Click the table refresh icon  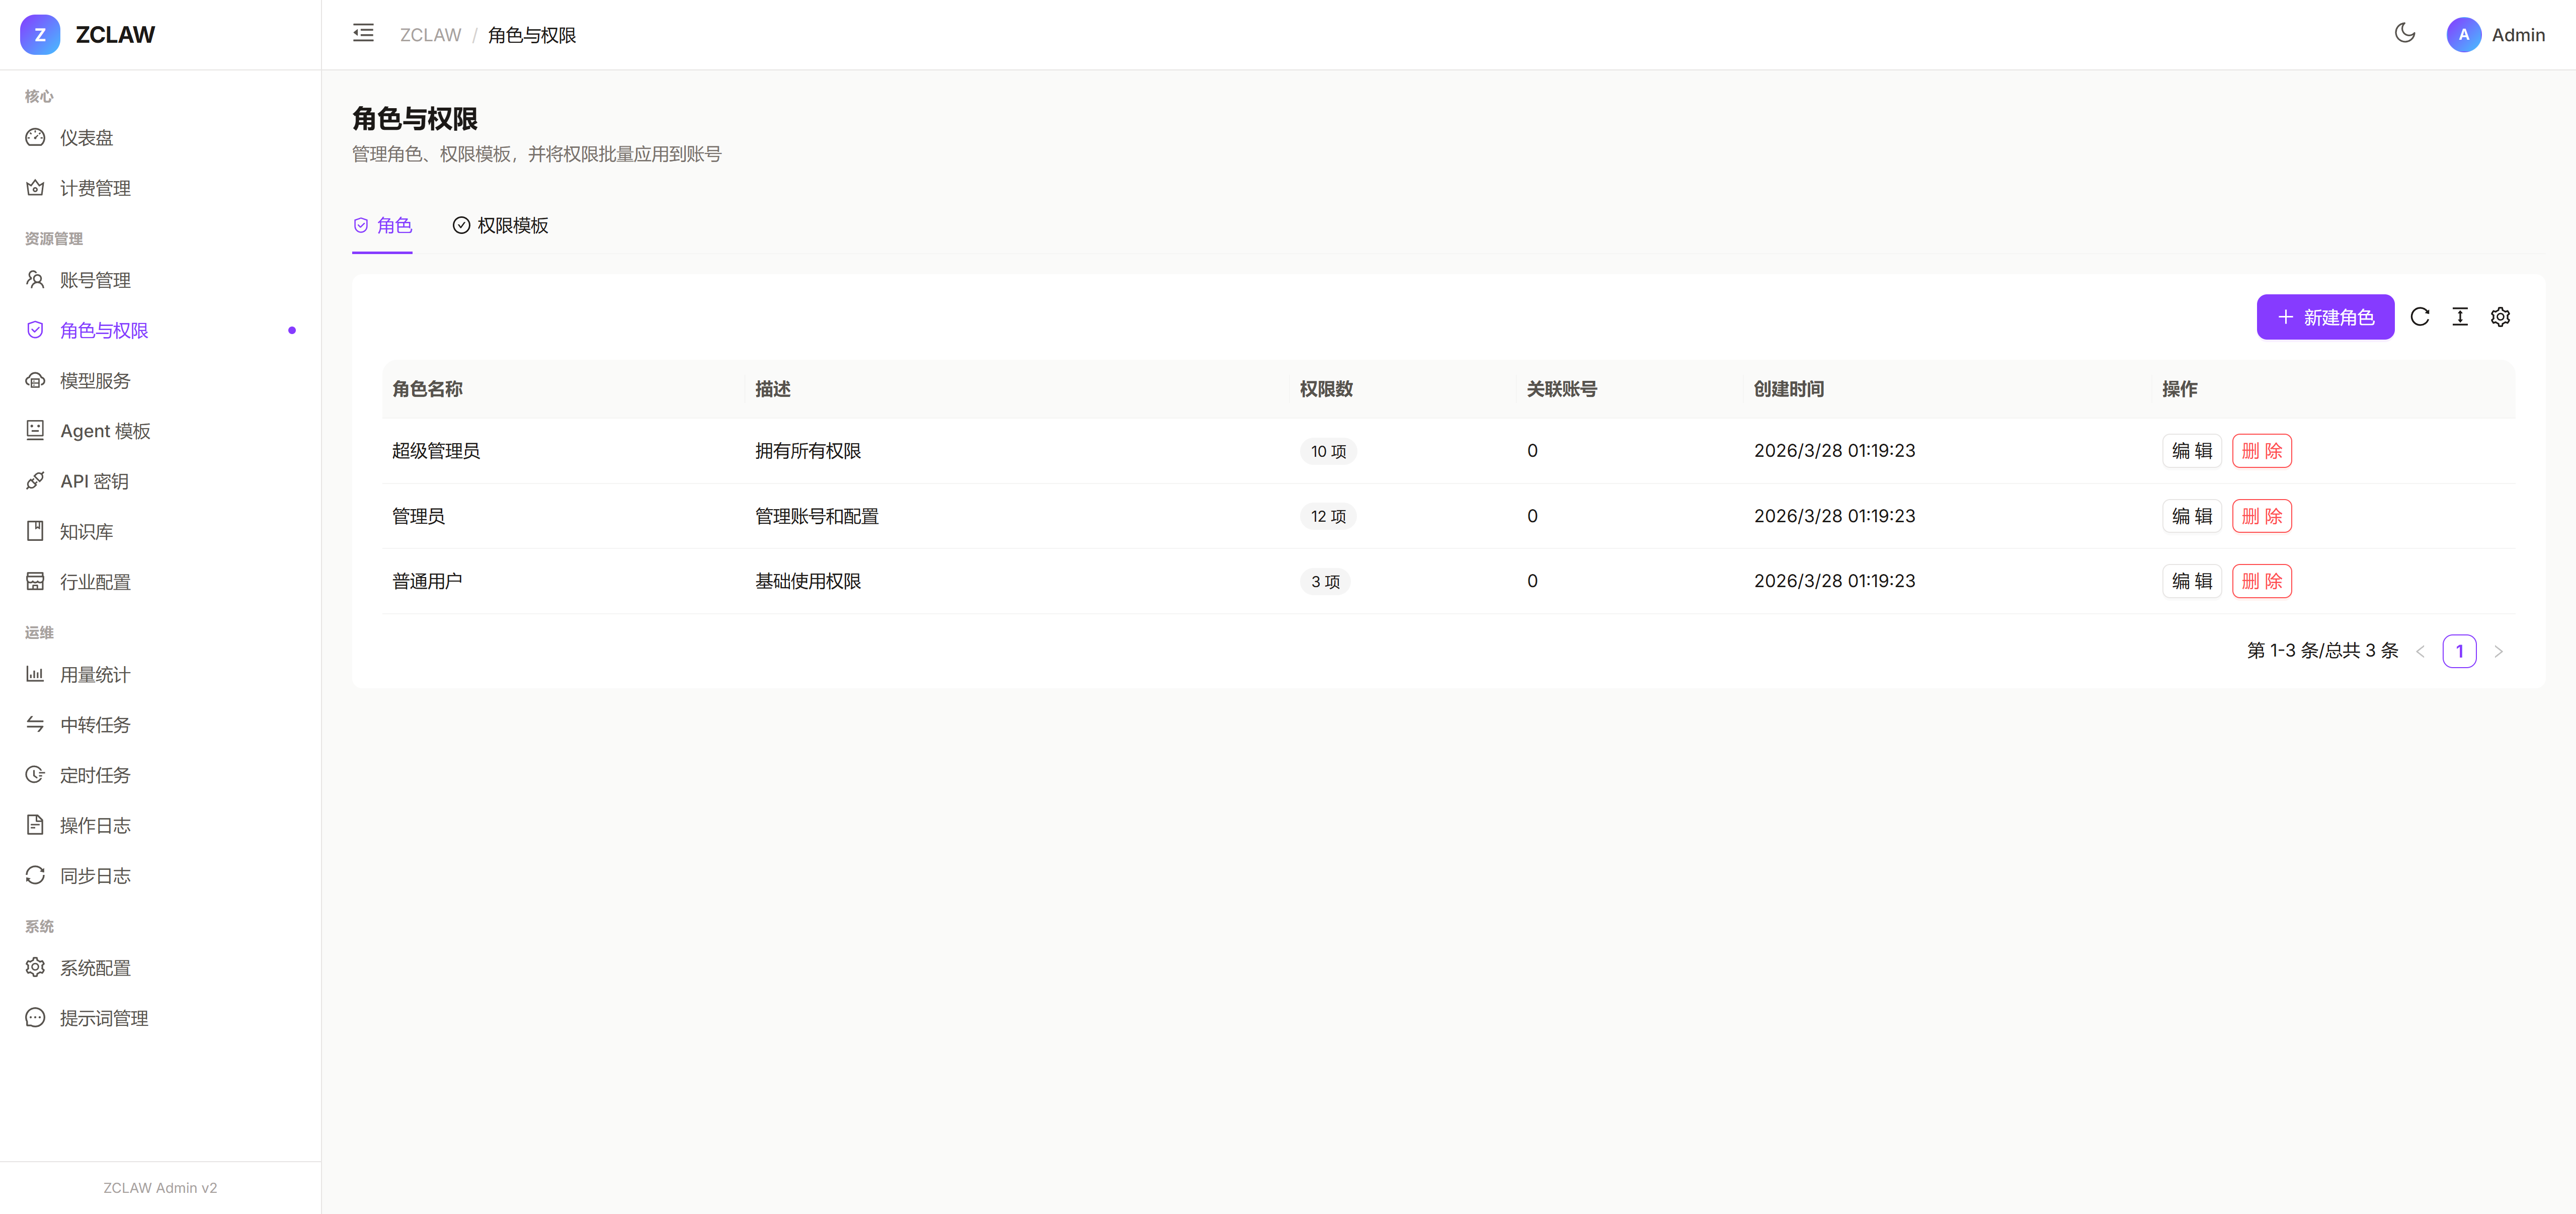pos(2420,317)
